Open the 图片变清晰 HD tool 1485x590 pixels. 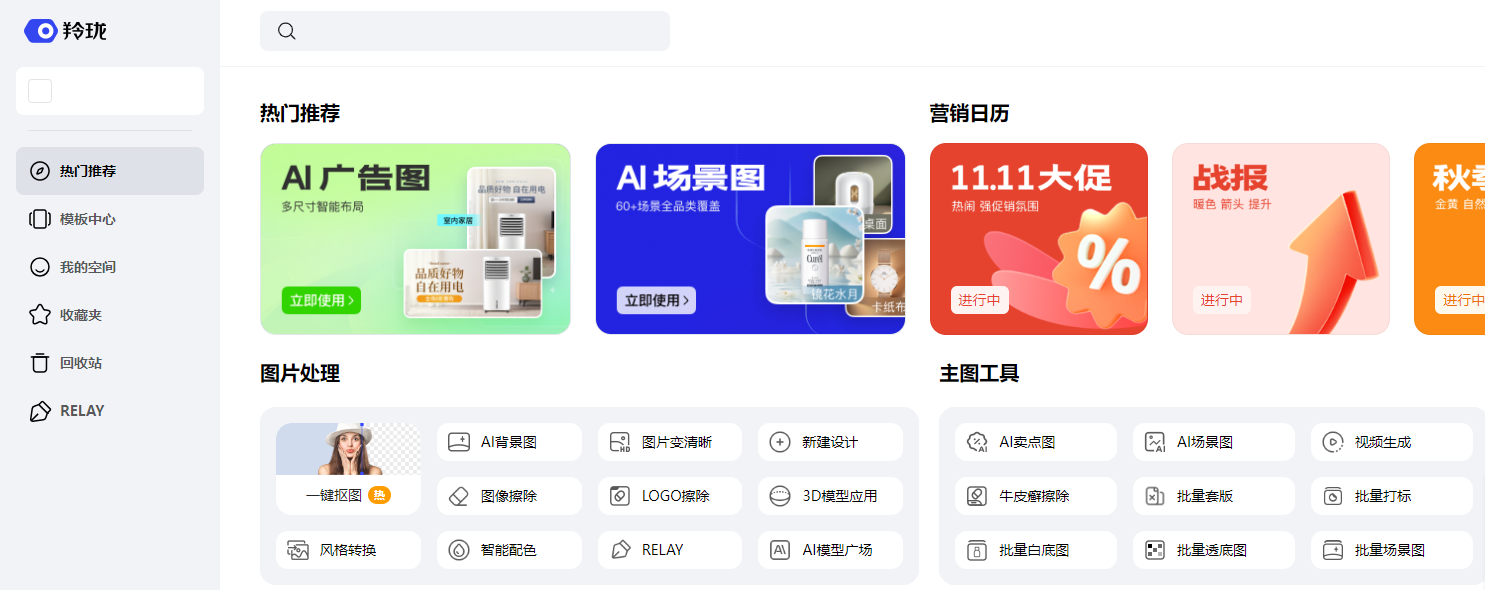click(x=670, y=442)
